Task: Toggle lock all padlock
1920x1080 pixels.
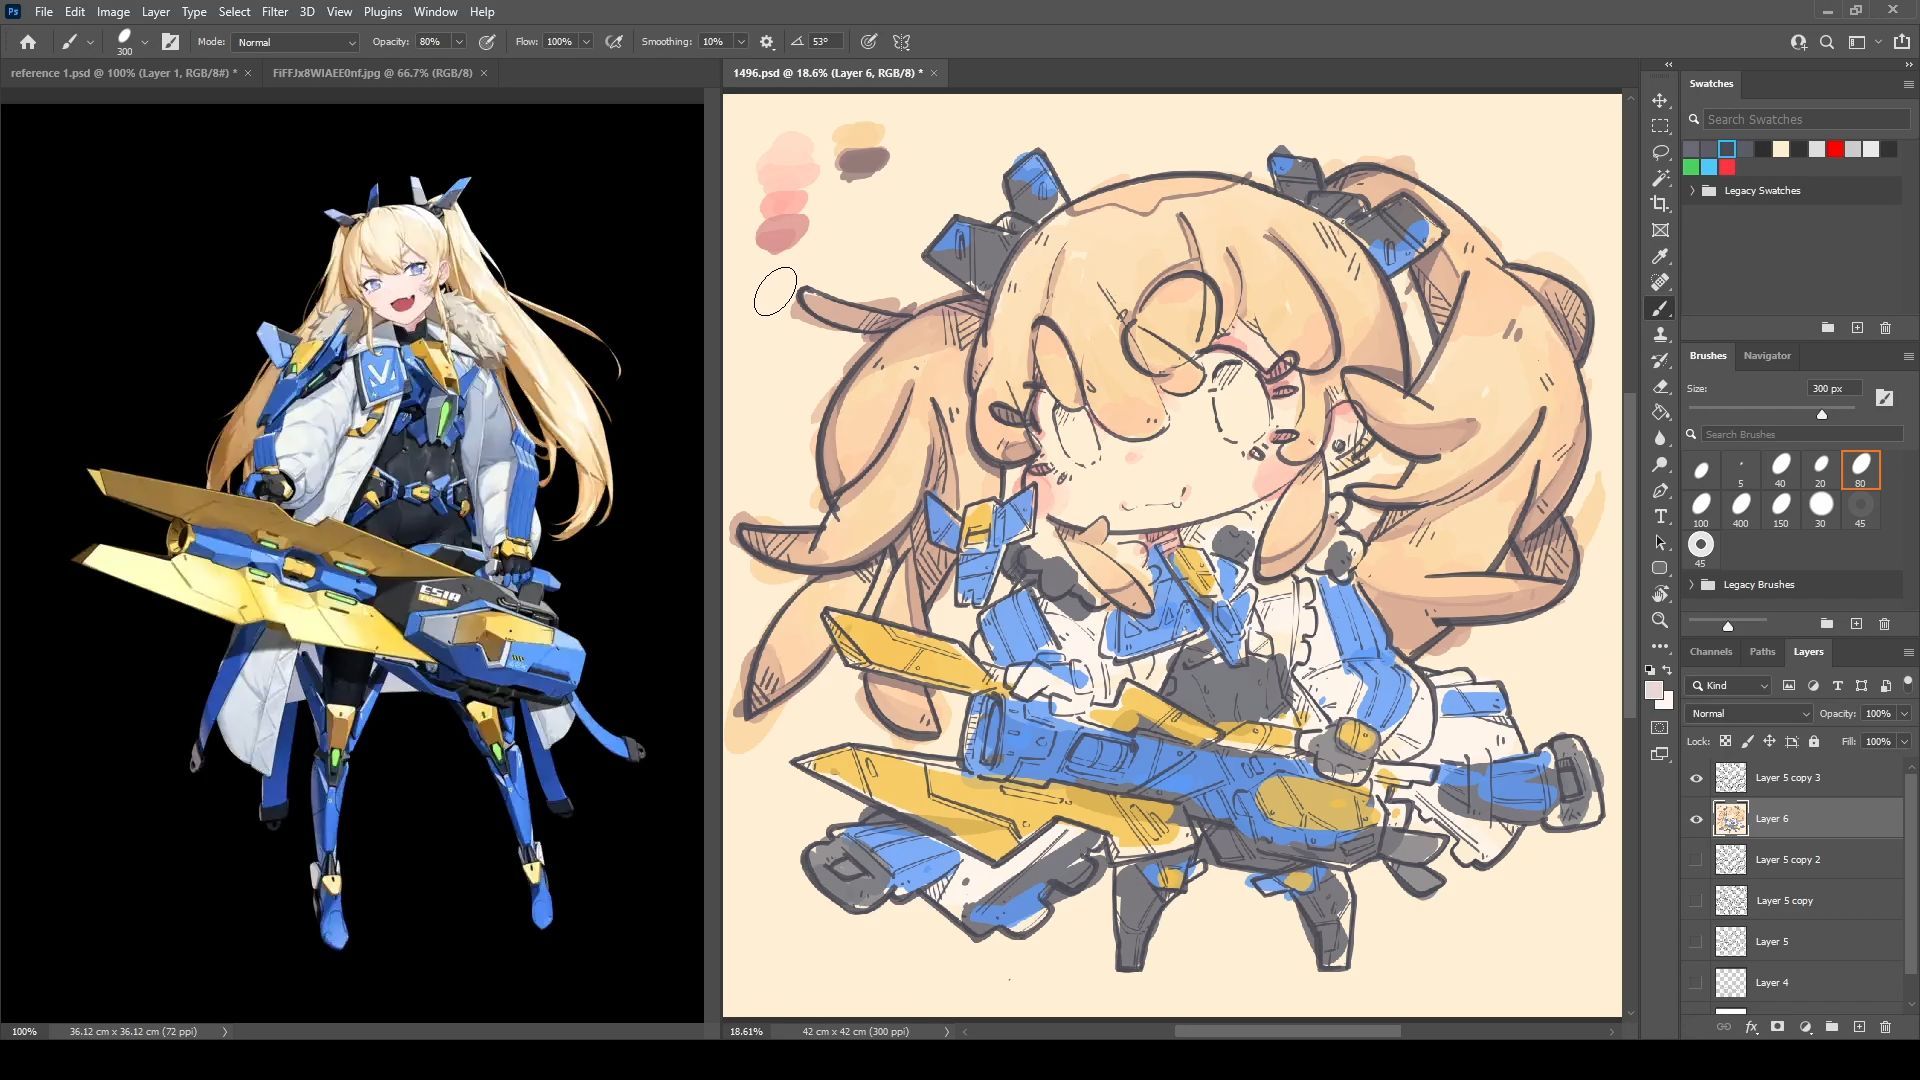Action: coord(1814,741)
